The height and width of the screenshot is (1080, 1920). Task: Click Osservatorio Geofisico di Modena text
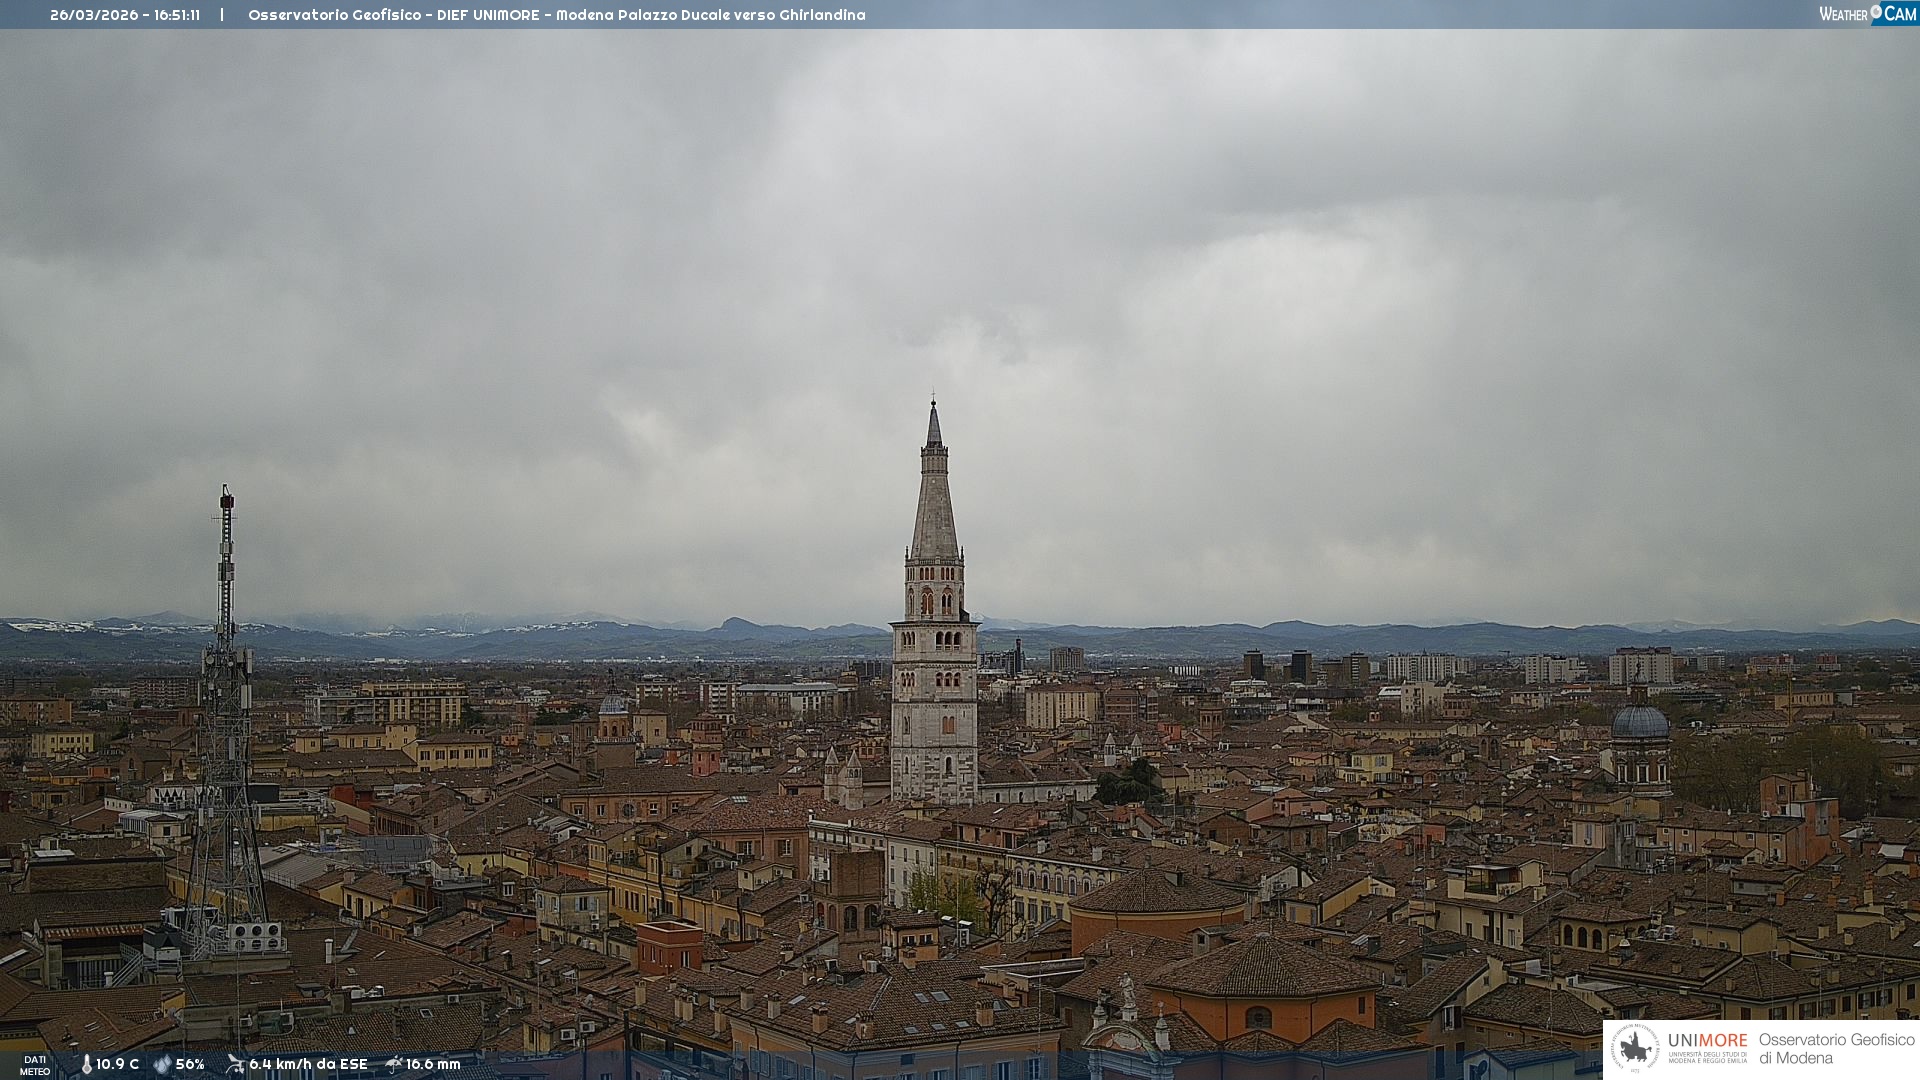(1836, 1048)
